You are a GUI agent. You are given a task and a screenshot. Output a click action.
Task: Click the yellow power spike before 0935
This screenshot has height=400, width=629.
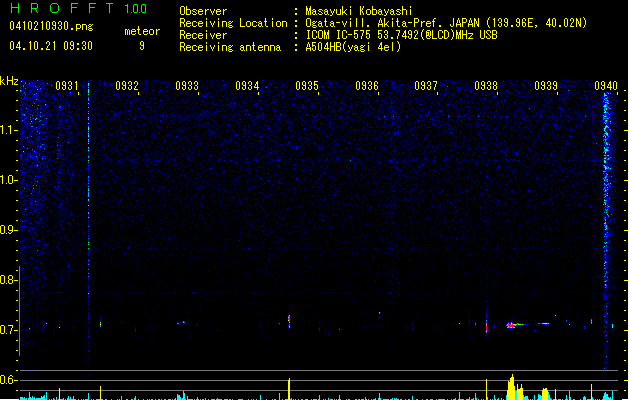tap(289, 388)
